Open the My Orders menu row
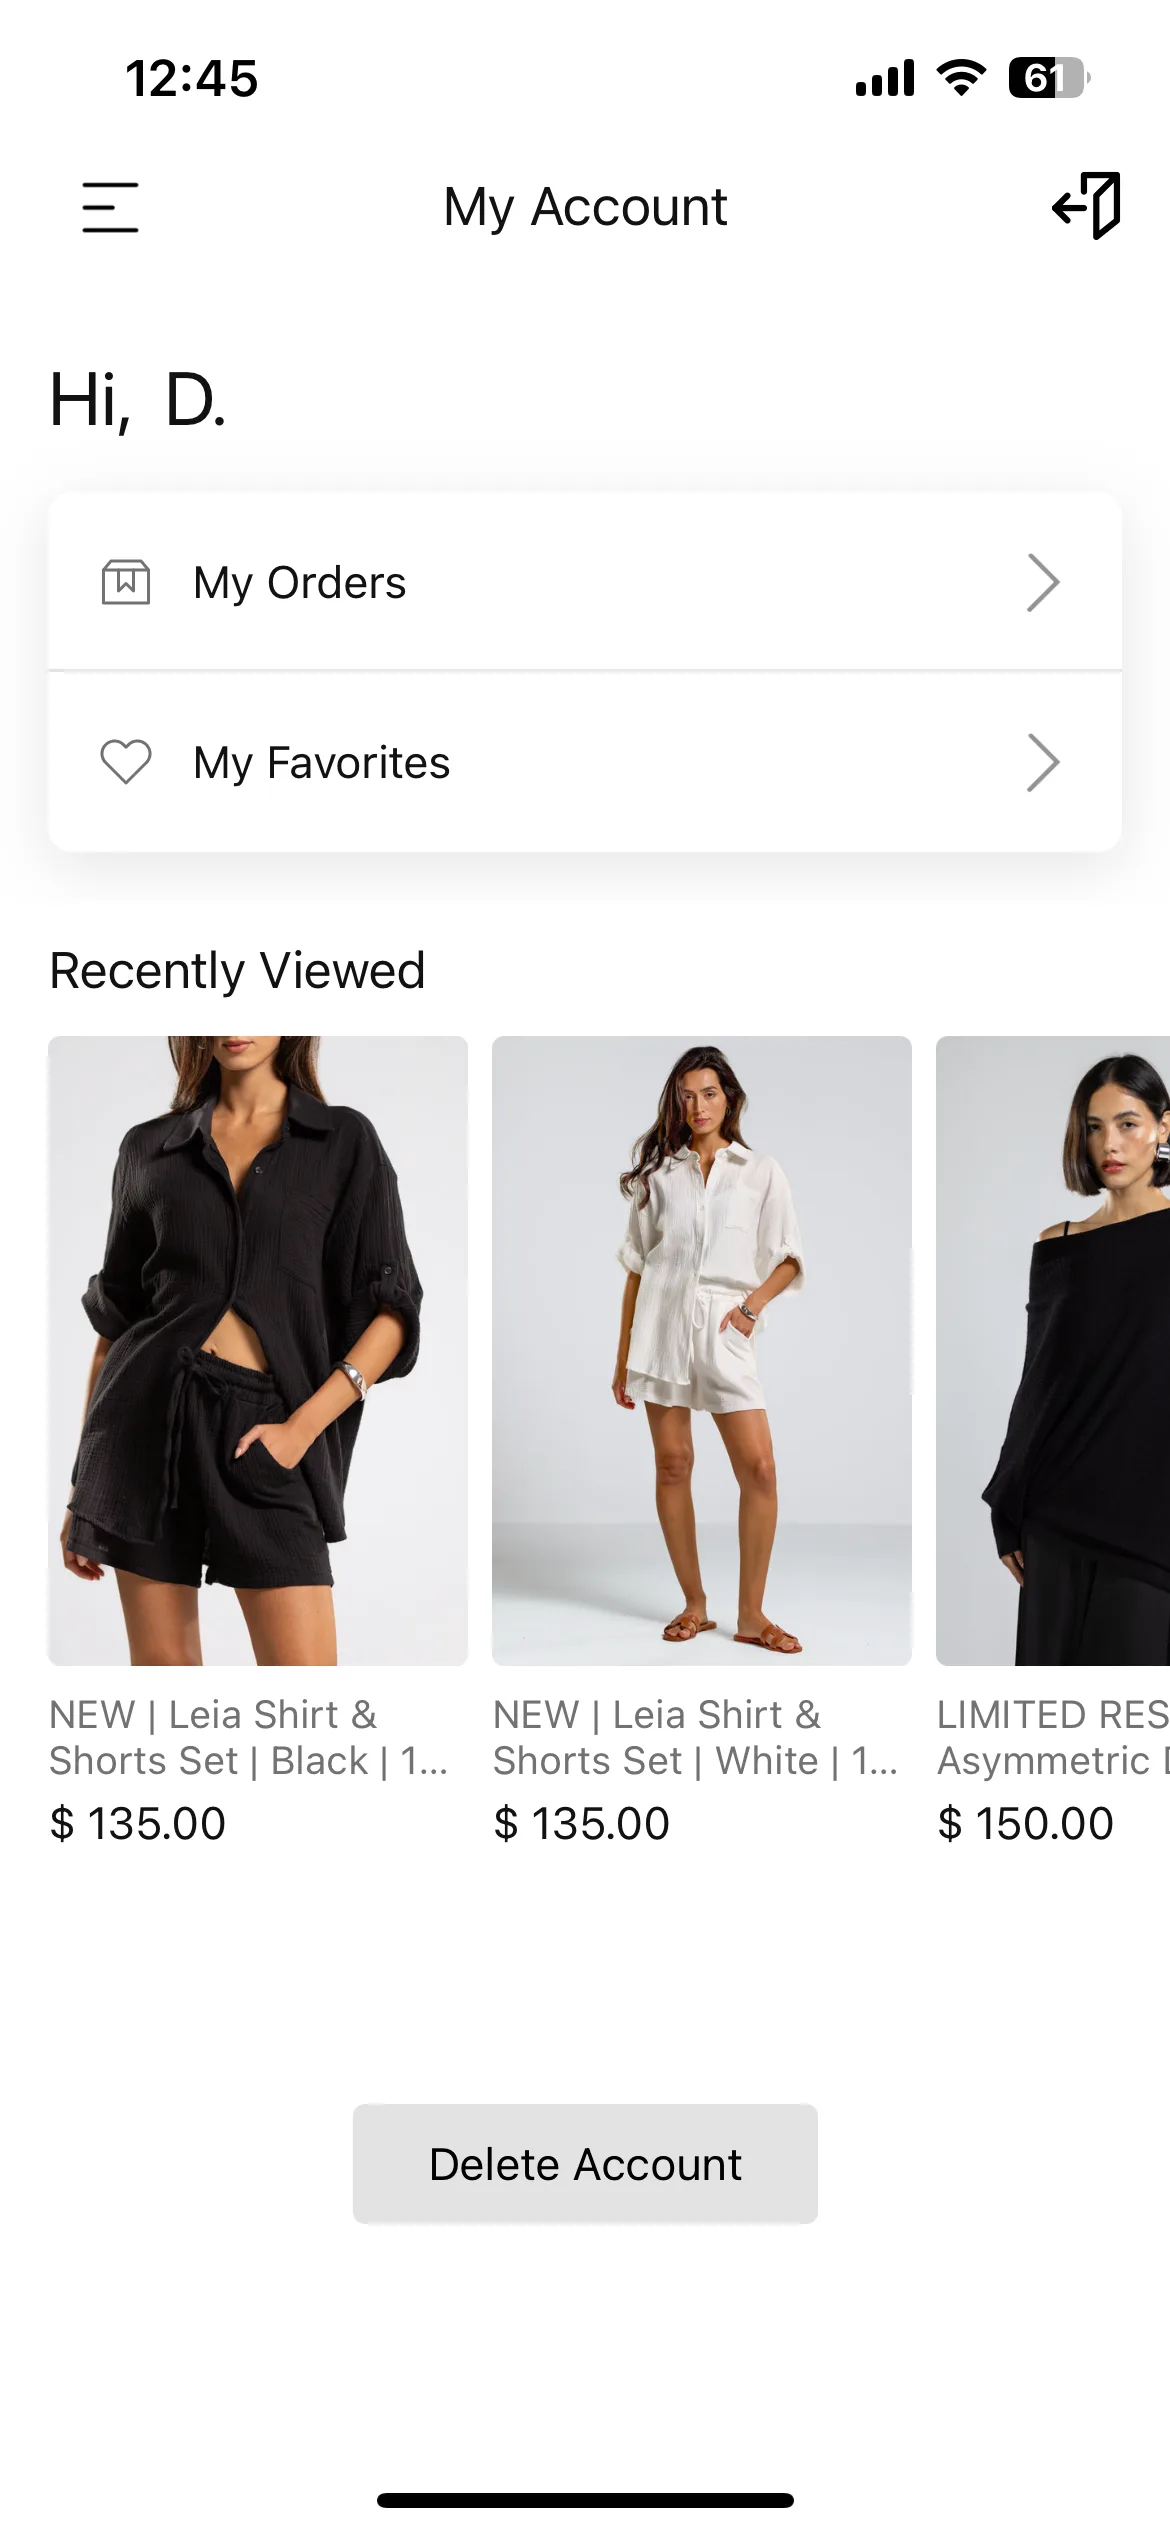 pyautogui.click(x=585, y=582)
